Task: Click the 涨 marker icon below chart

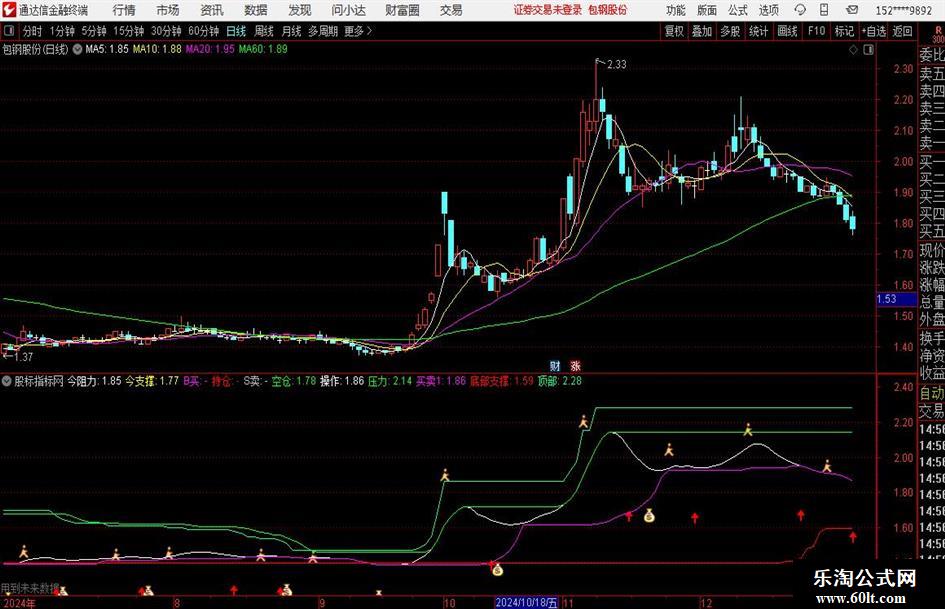Action: pyautogui.click(x=576, y=365)
